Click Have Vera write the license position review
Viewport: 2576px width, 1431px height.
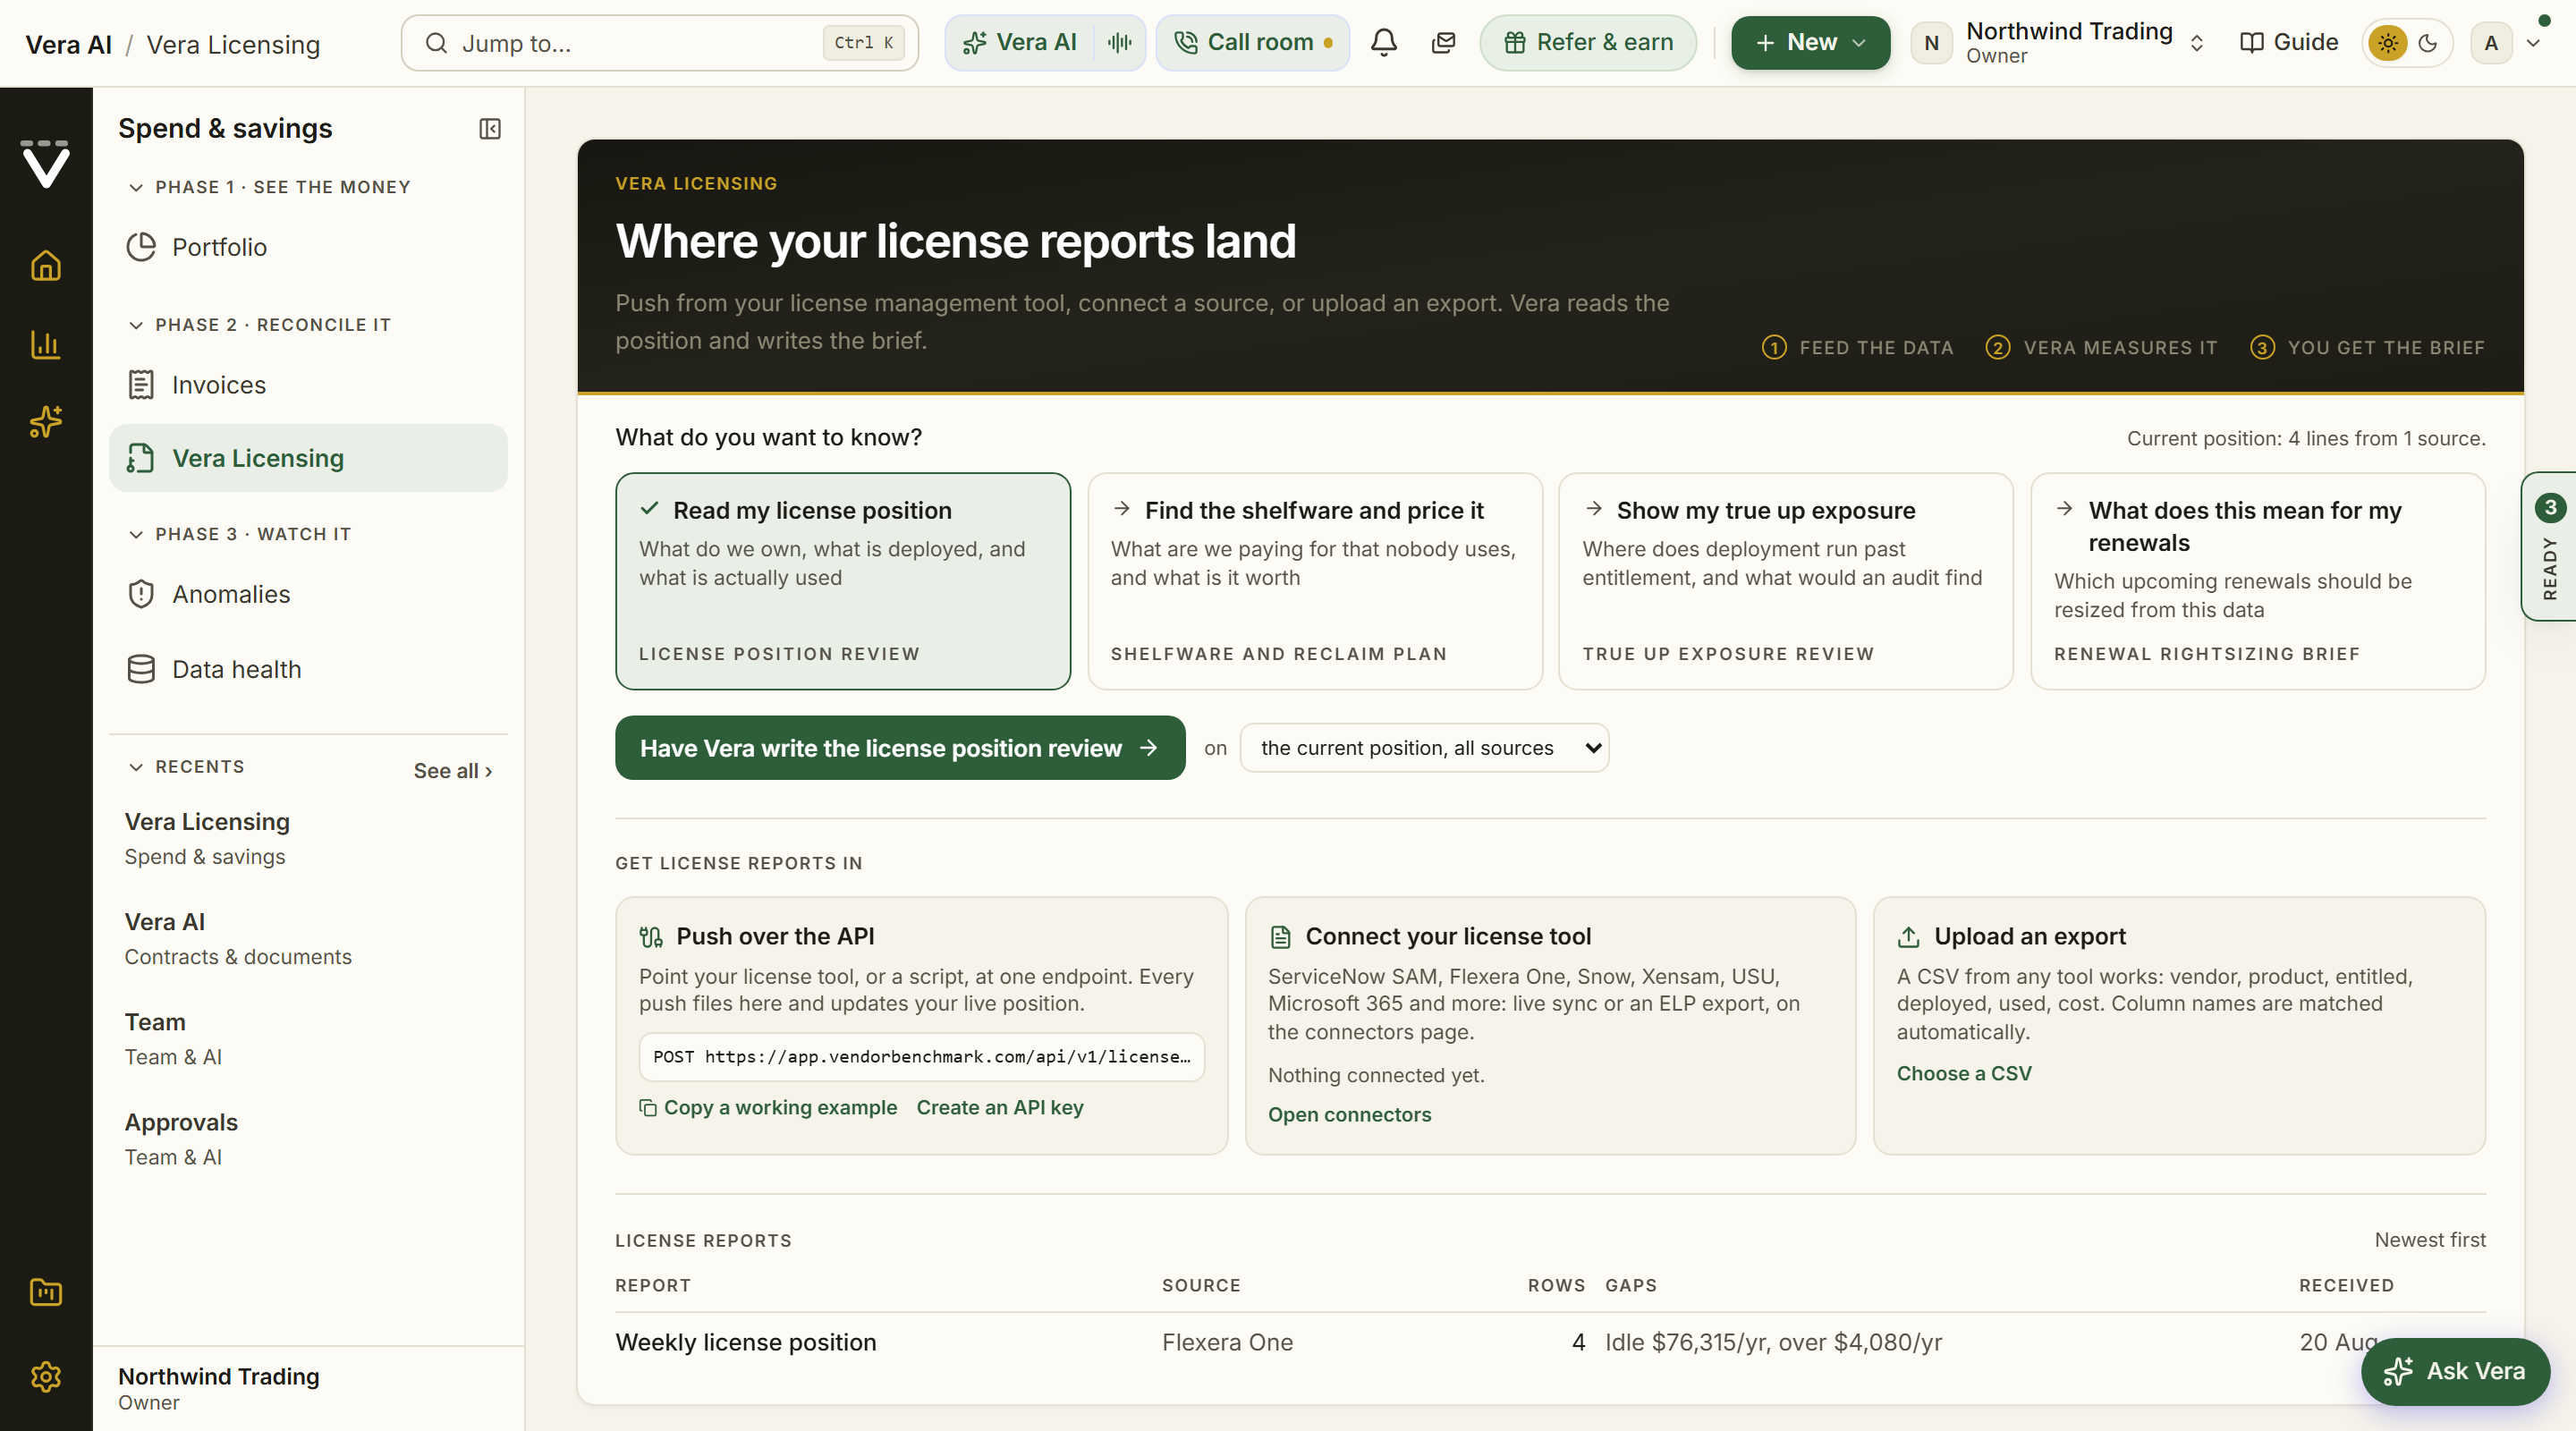(900, 748)
